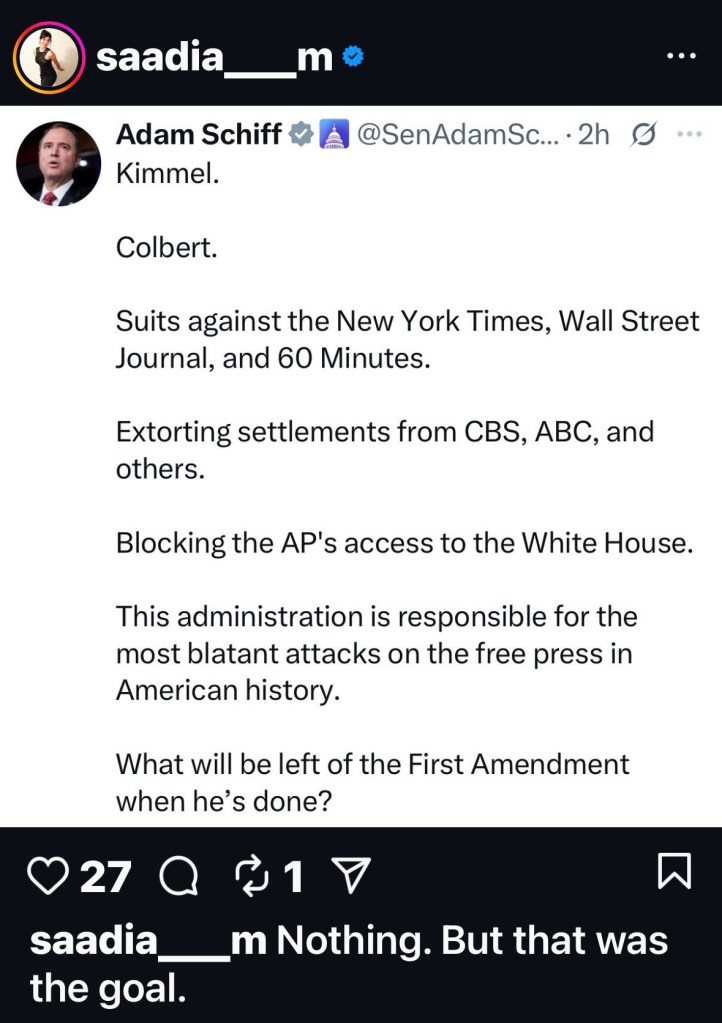Screen dimensions: 722x1023
Task: Click the gray verified badge next to Adam Schiff
Action: [x=300, y=134]
